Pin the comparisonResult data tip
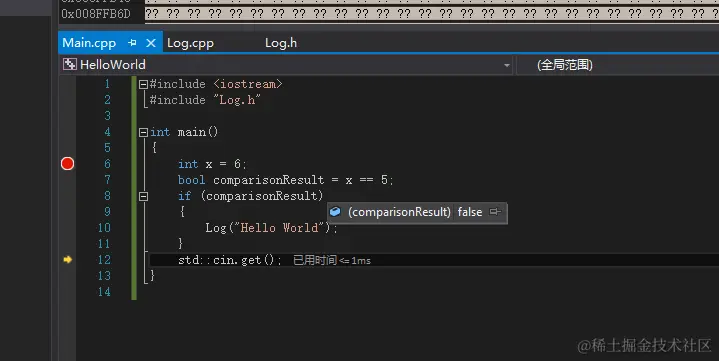 (x=495, y=211)
